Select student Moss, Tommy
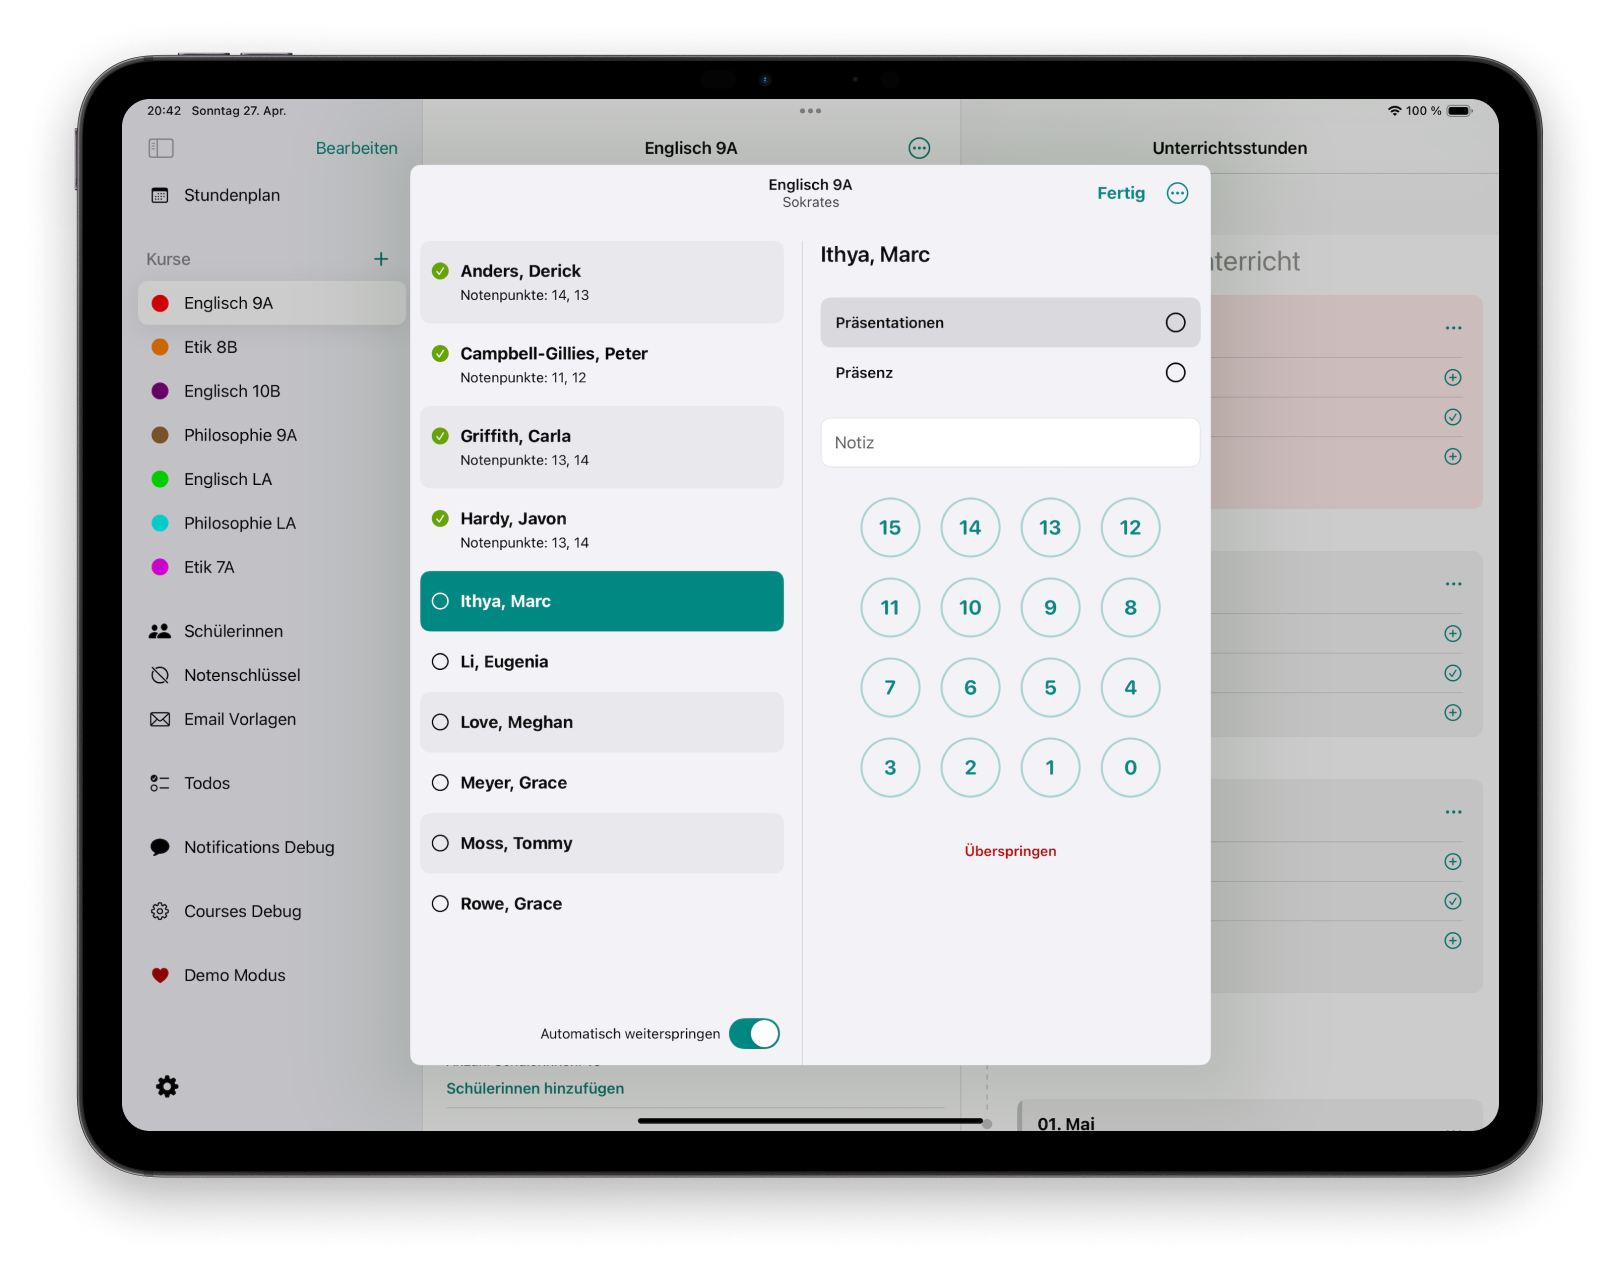 [602, 843]
